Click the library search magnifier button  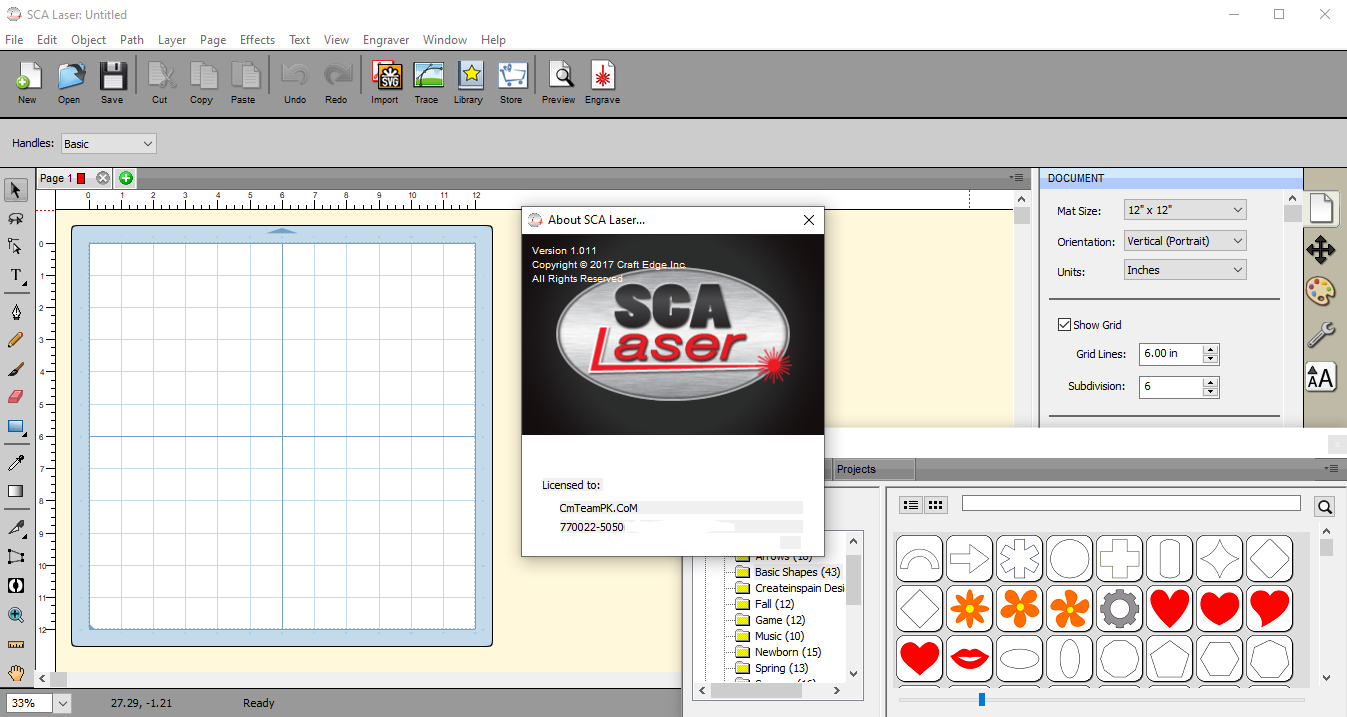pyautogui.click(x=1324, y=507)
